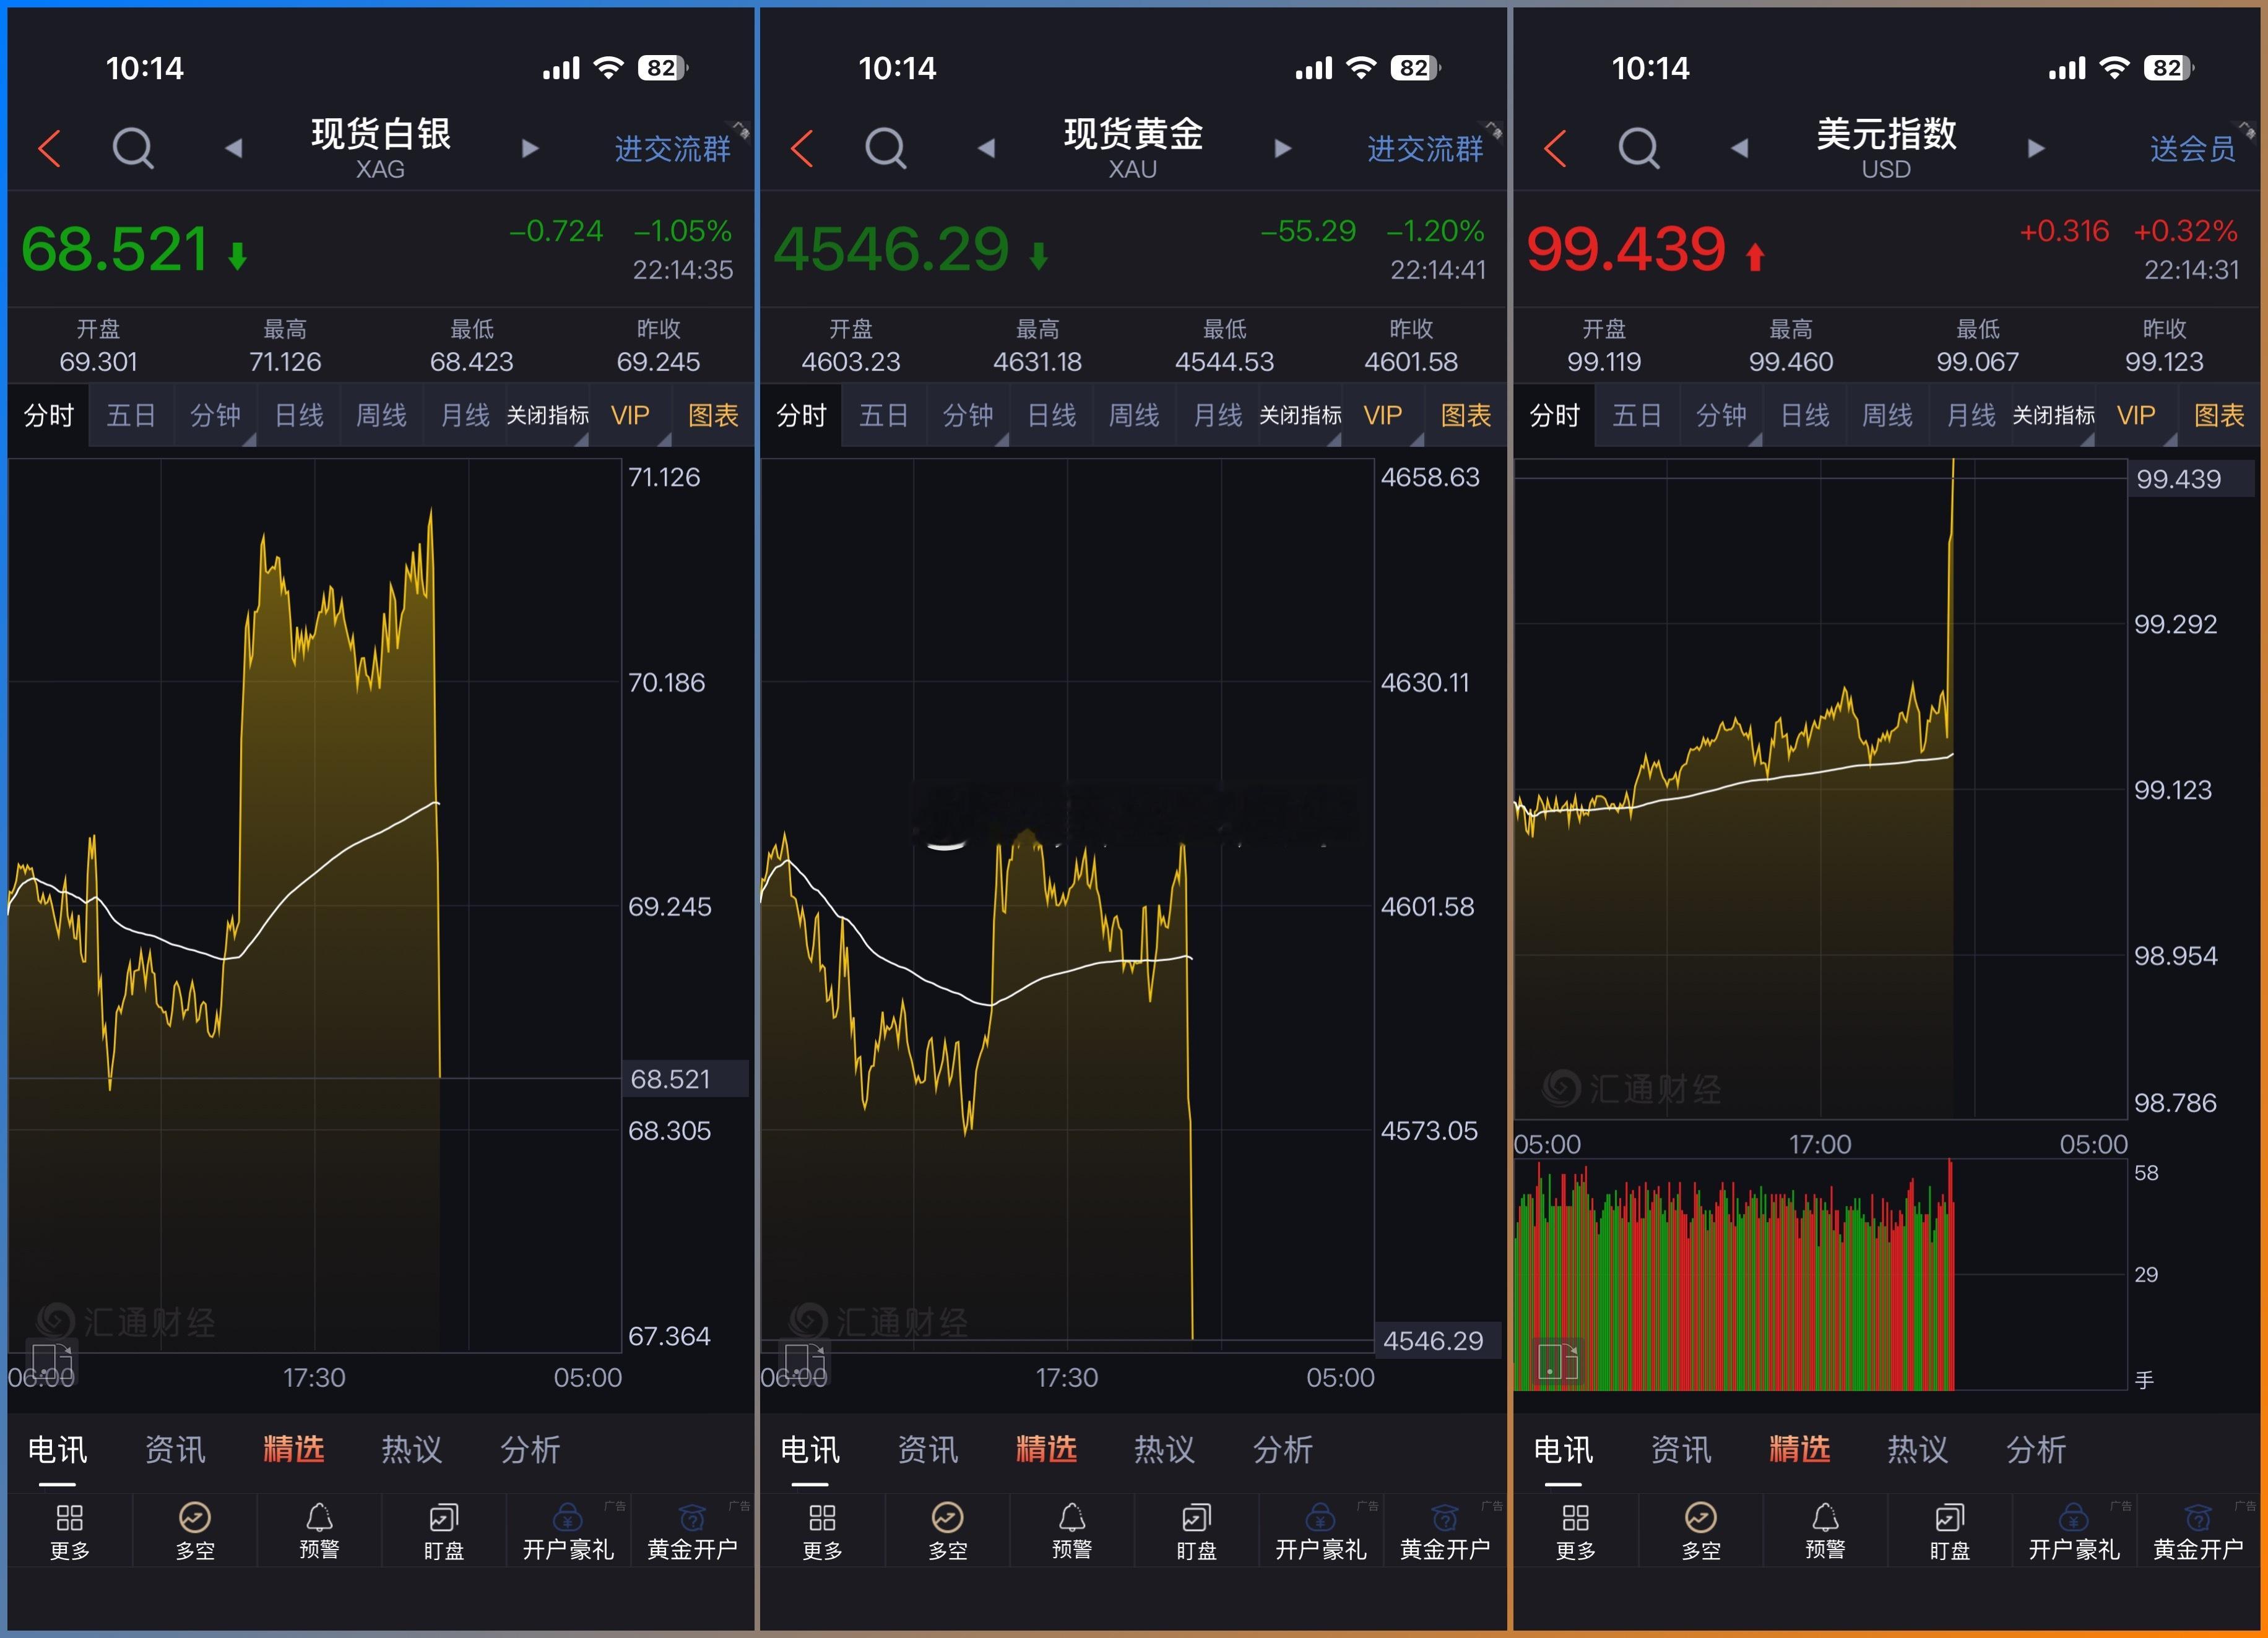
Task: Open 图表 in gold panel
Action: [x=1466, y=415]
